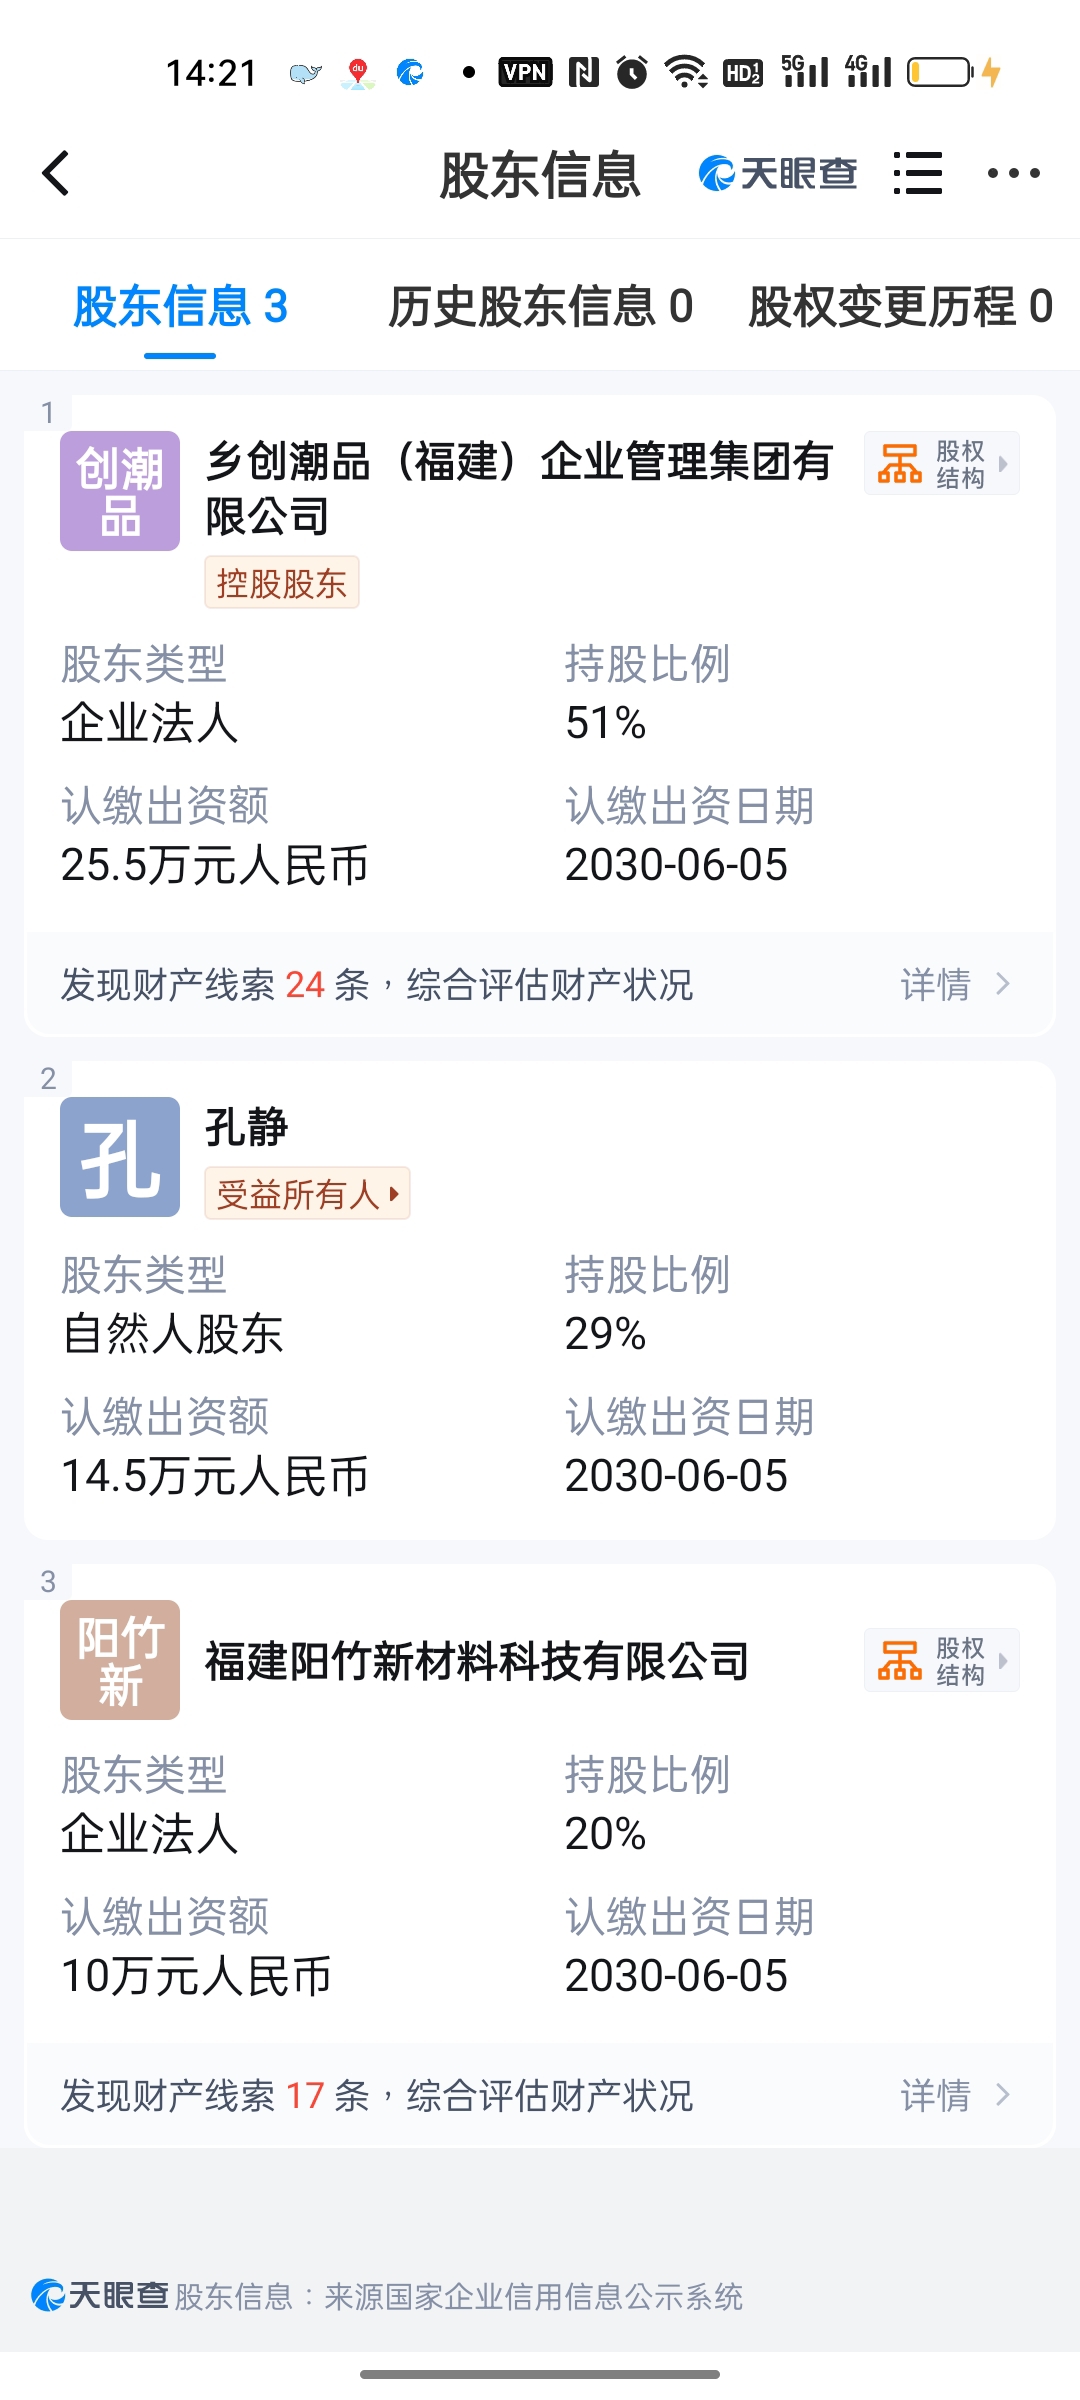Expand the 受益所有人 tag for 孔静
1080x2400 pixels.
(x=308, y=1193)
